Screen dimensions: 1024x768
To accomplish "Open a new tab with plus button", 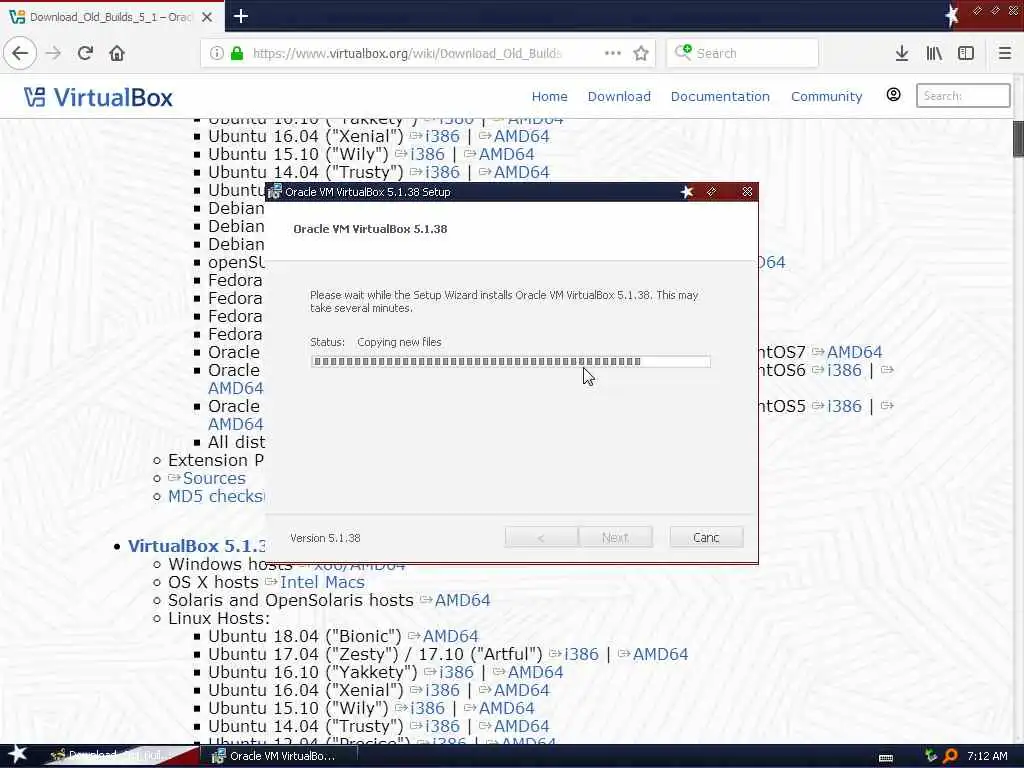I will coord(241,16).
